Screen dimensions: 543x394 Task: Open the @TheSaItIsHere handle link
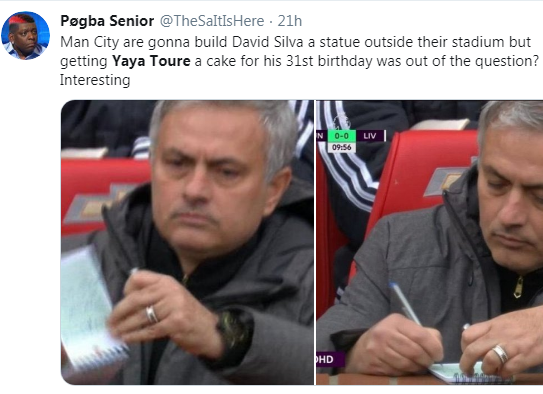pyautogui.click(x=212, y=21)
